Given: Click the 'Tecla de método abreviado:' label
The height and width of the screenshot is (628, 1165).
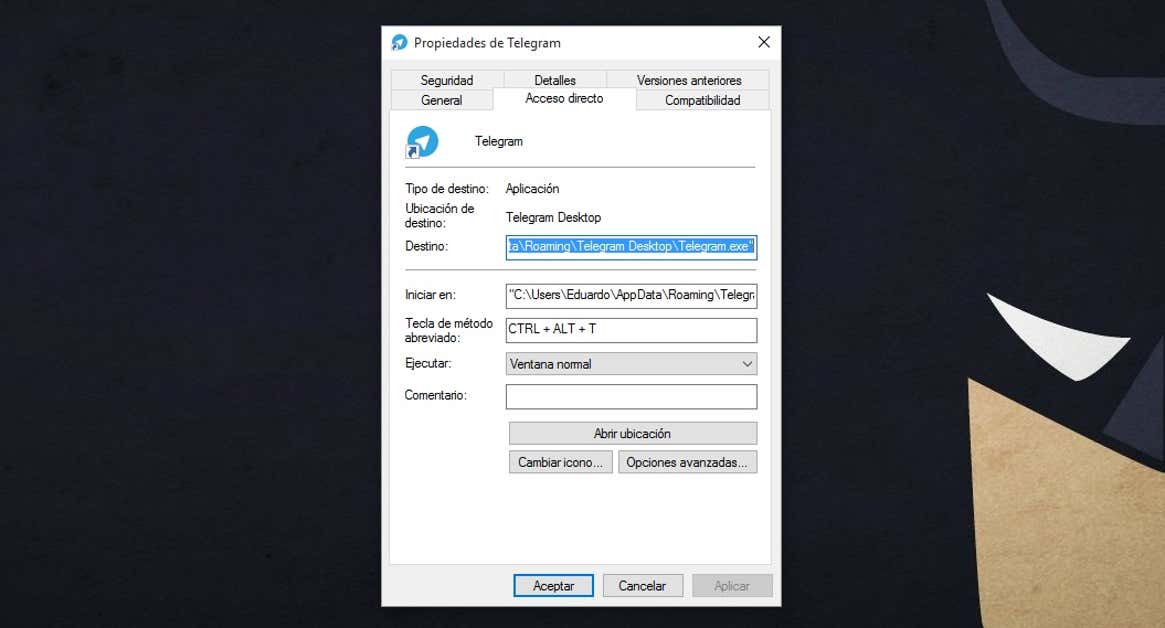Looking at the screenshot, I should [449, 330].
